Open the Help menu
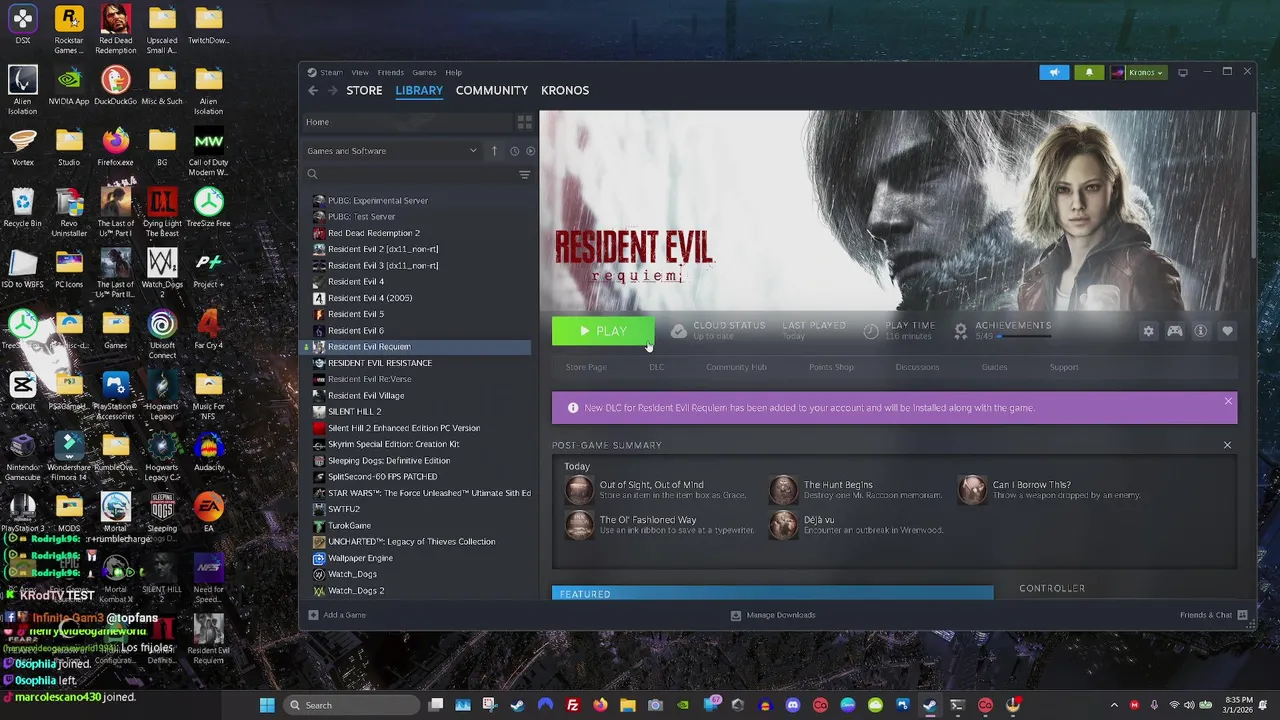The height and width of the screenshot is (720, 1280). point(454,72)
